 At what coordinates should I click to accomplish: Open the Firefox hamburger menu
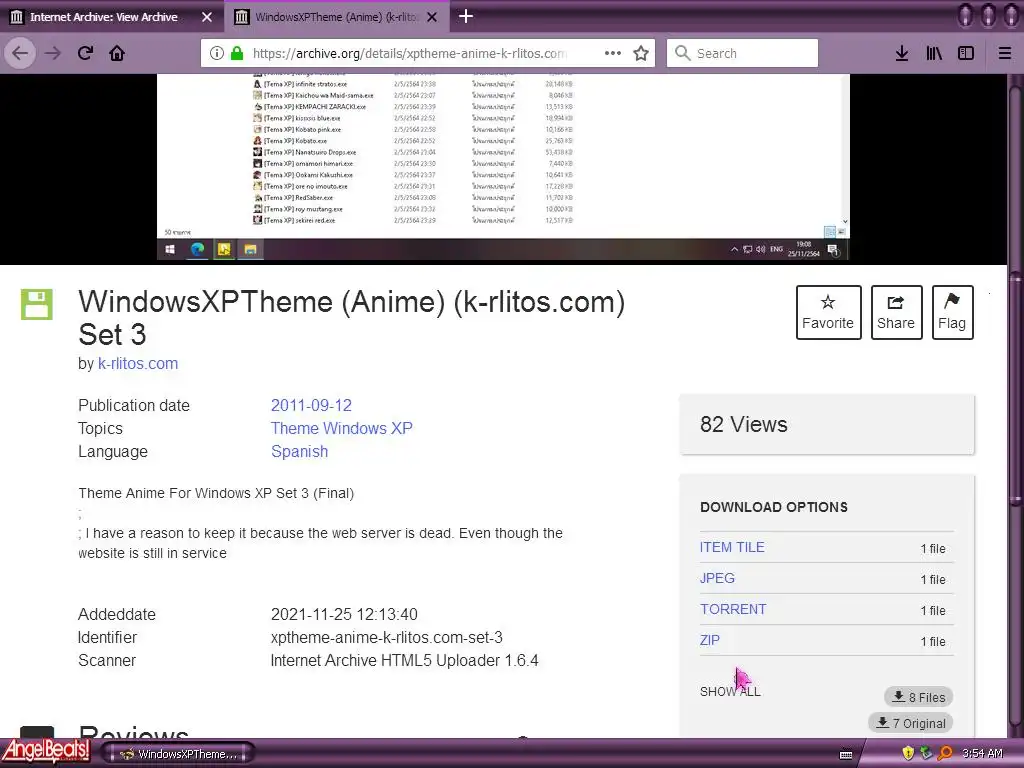1004,53
